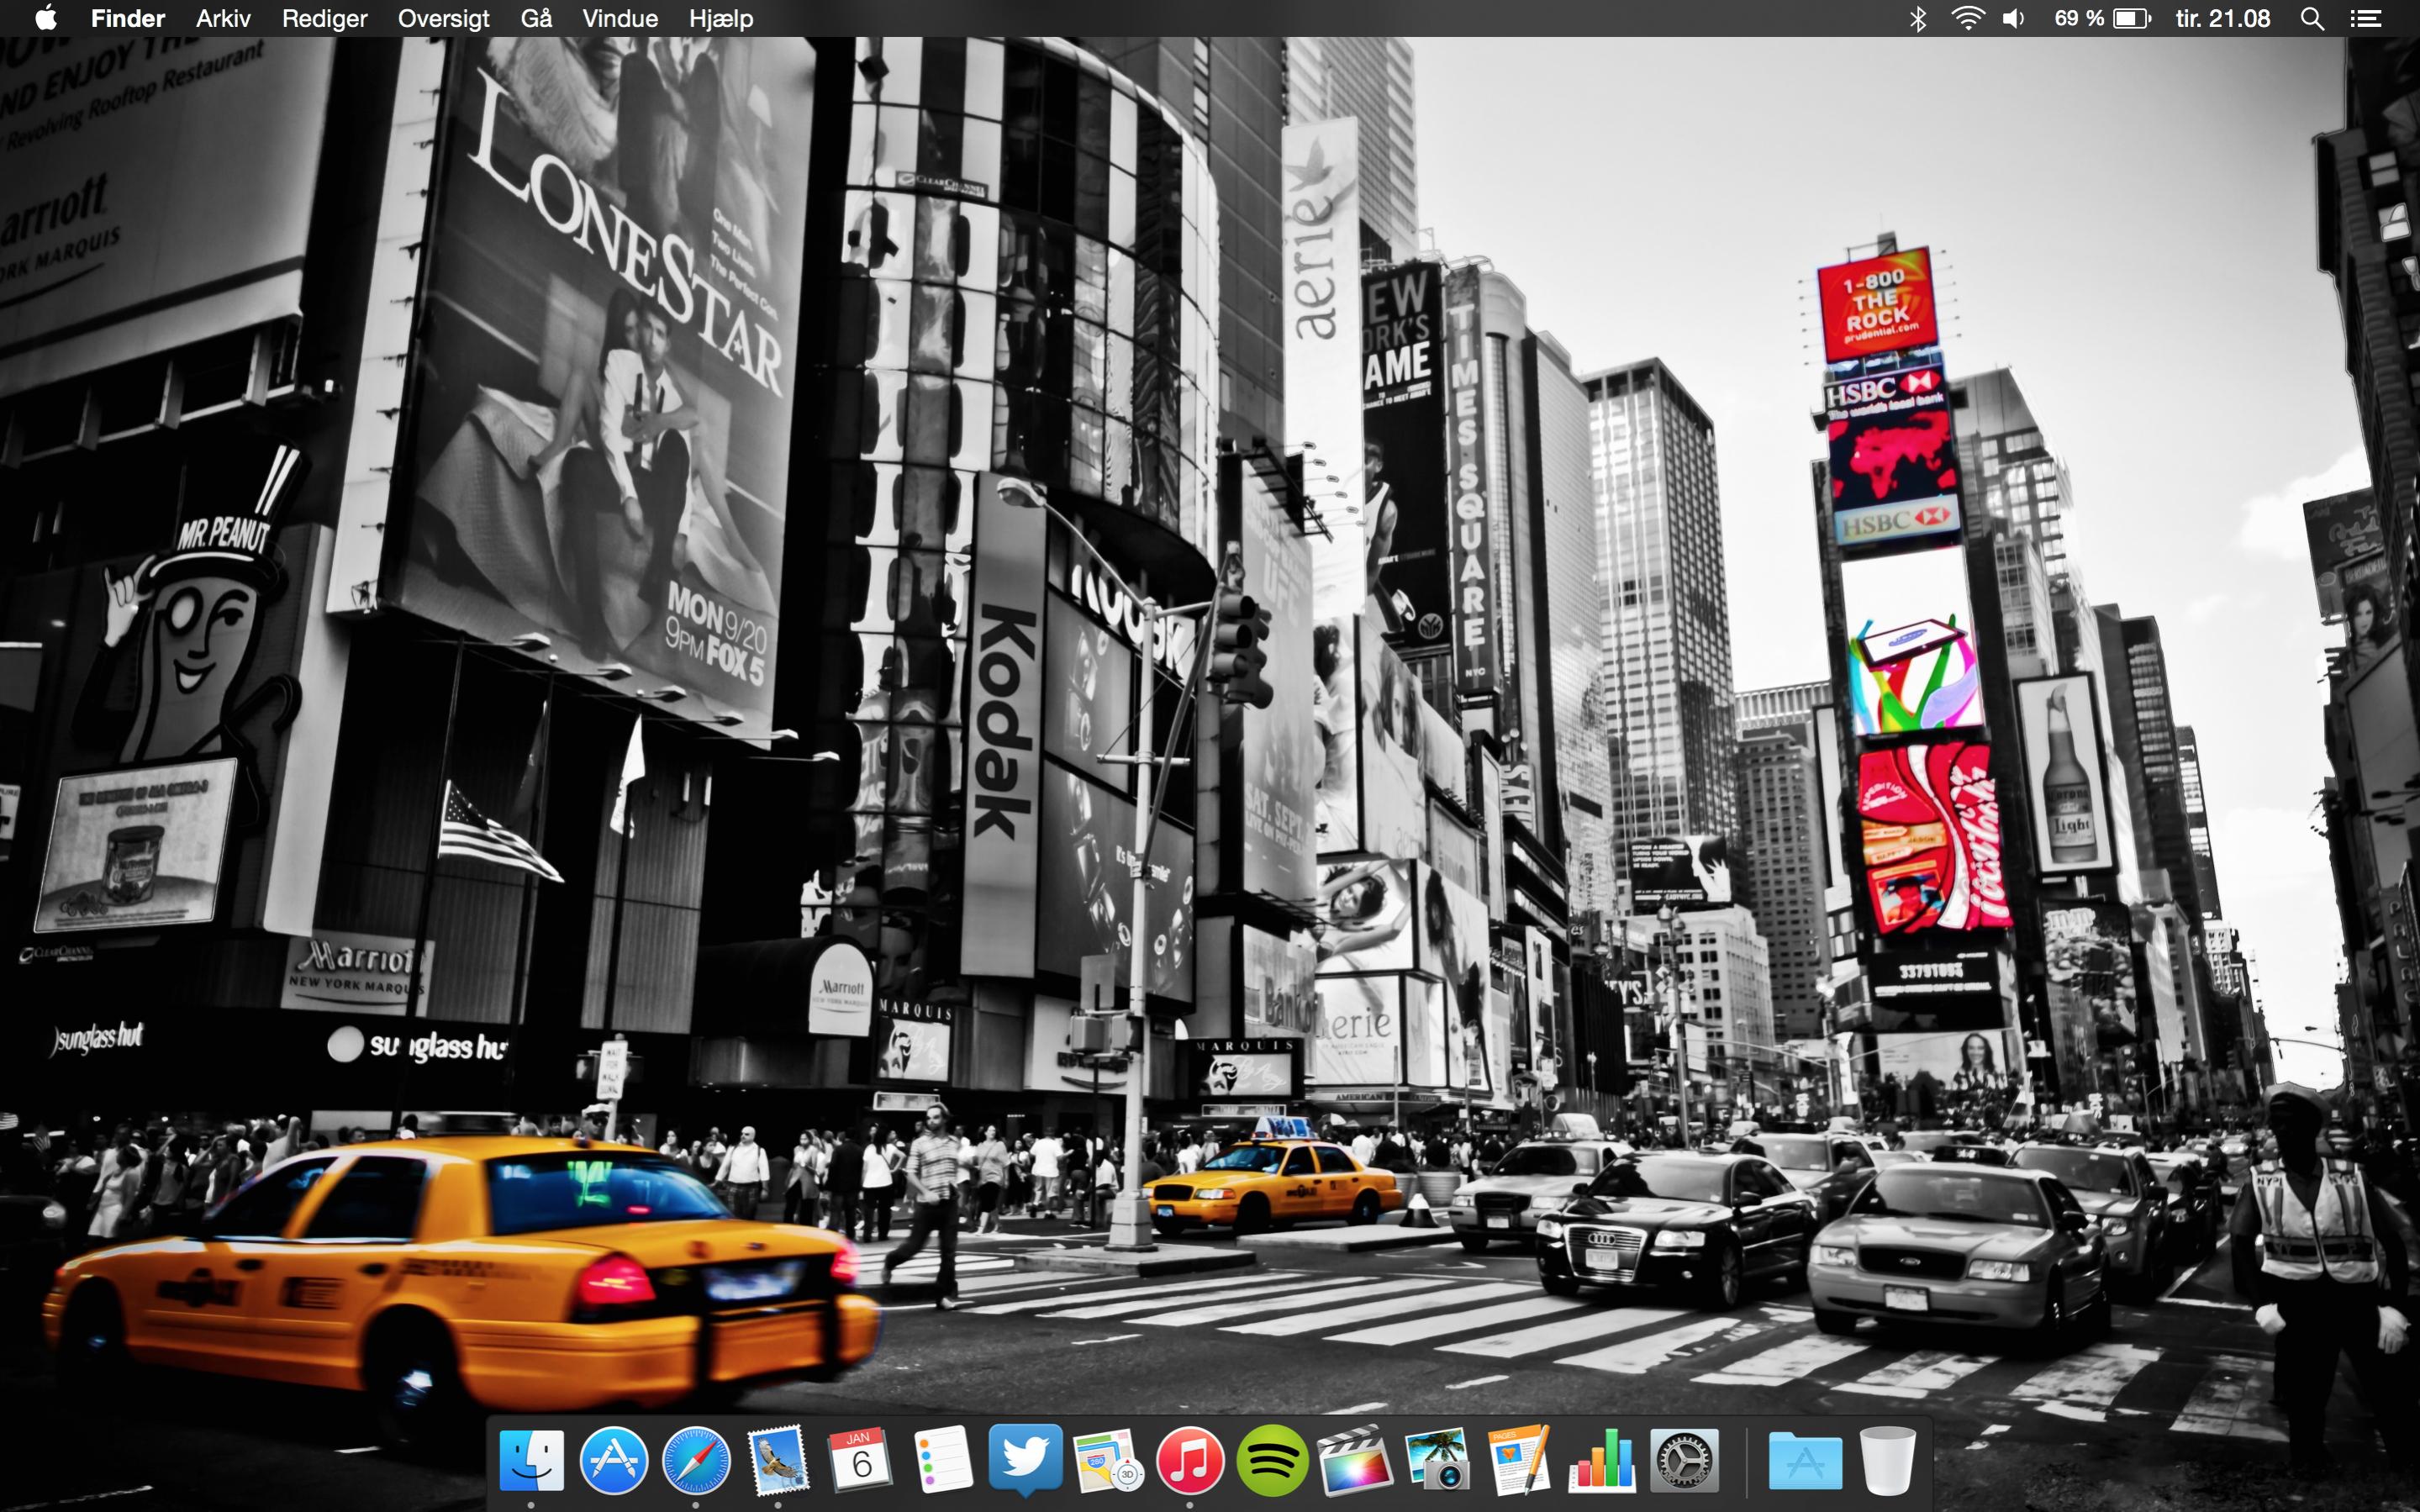Click the Bluetooth status icon
This screenshot has width=2420, height=1512.
pos(1917,18)
